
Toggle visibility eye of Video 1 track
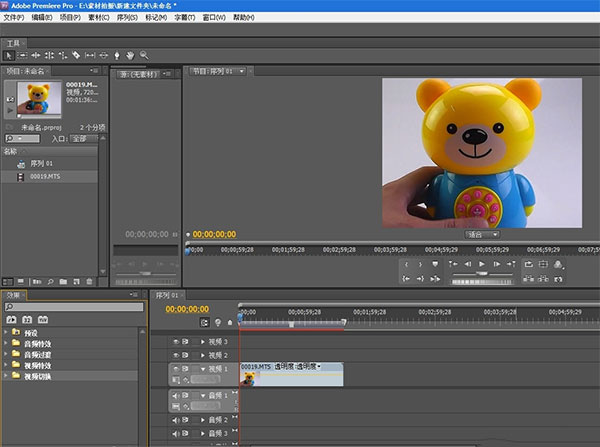pos(176,369)
